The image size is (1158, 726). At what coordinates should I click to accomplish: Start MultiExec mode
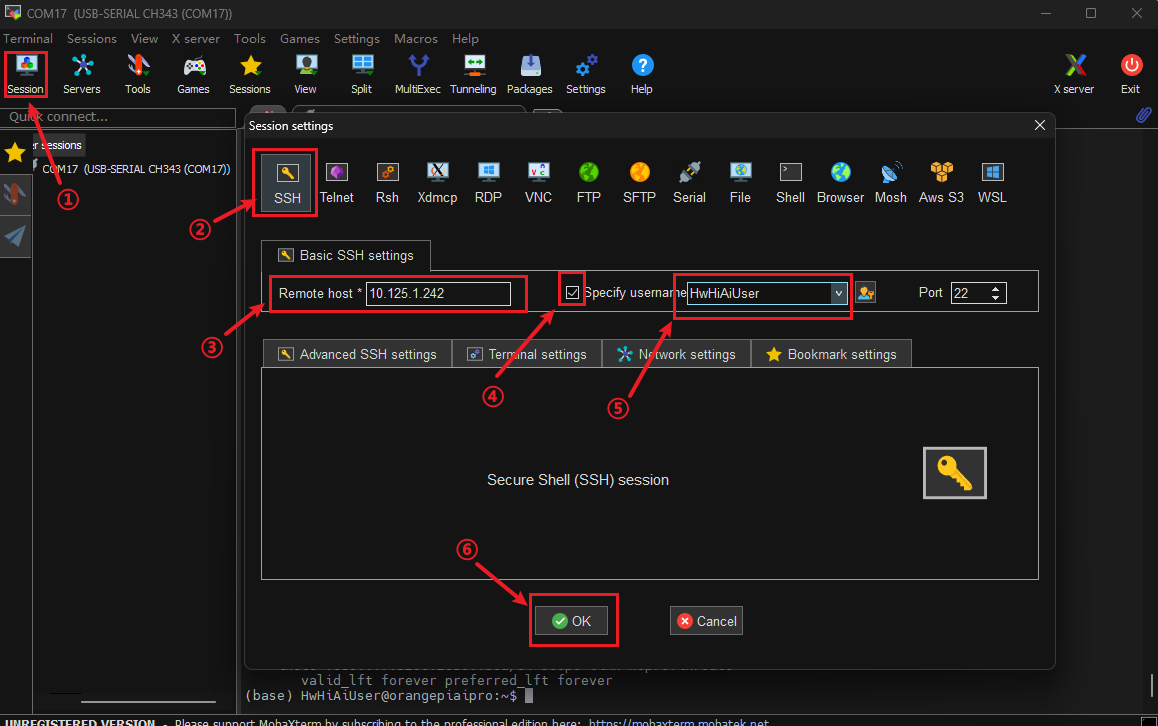pos(418,75)
